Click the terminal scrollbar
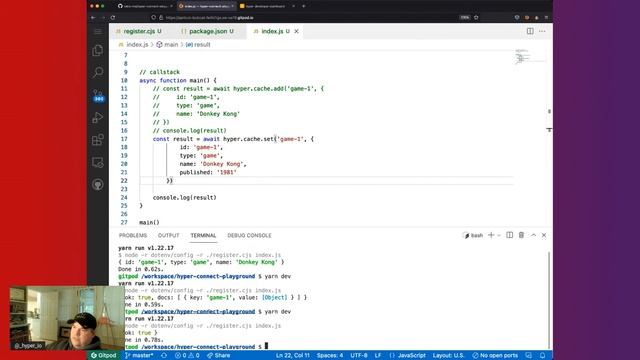 [x=549, y=300]
